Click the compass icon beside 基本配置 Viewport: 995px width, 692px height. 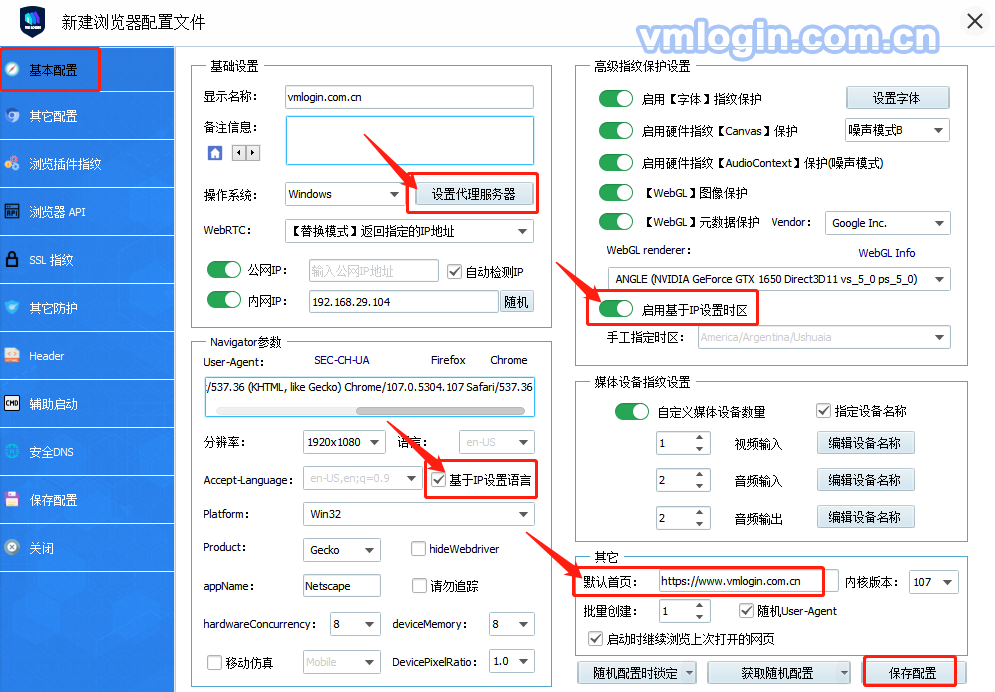12,69
